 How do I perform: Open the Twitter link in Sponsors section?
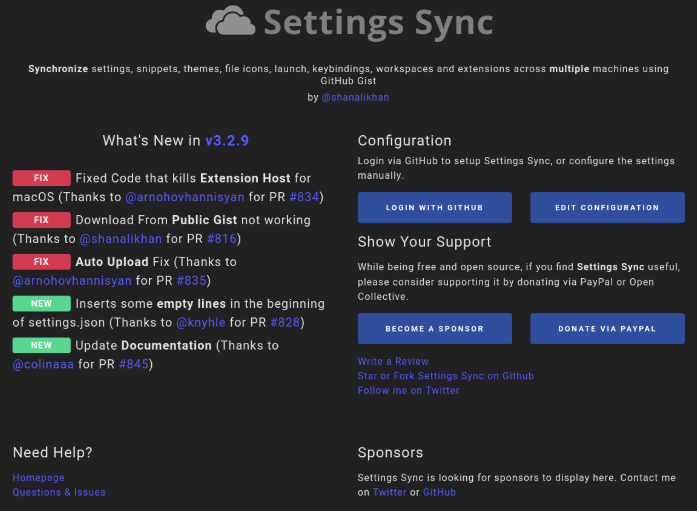pos(389,492)
